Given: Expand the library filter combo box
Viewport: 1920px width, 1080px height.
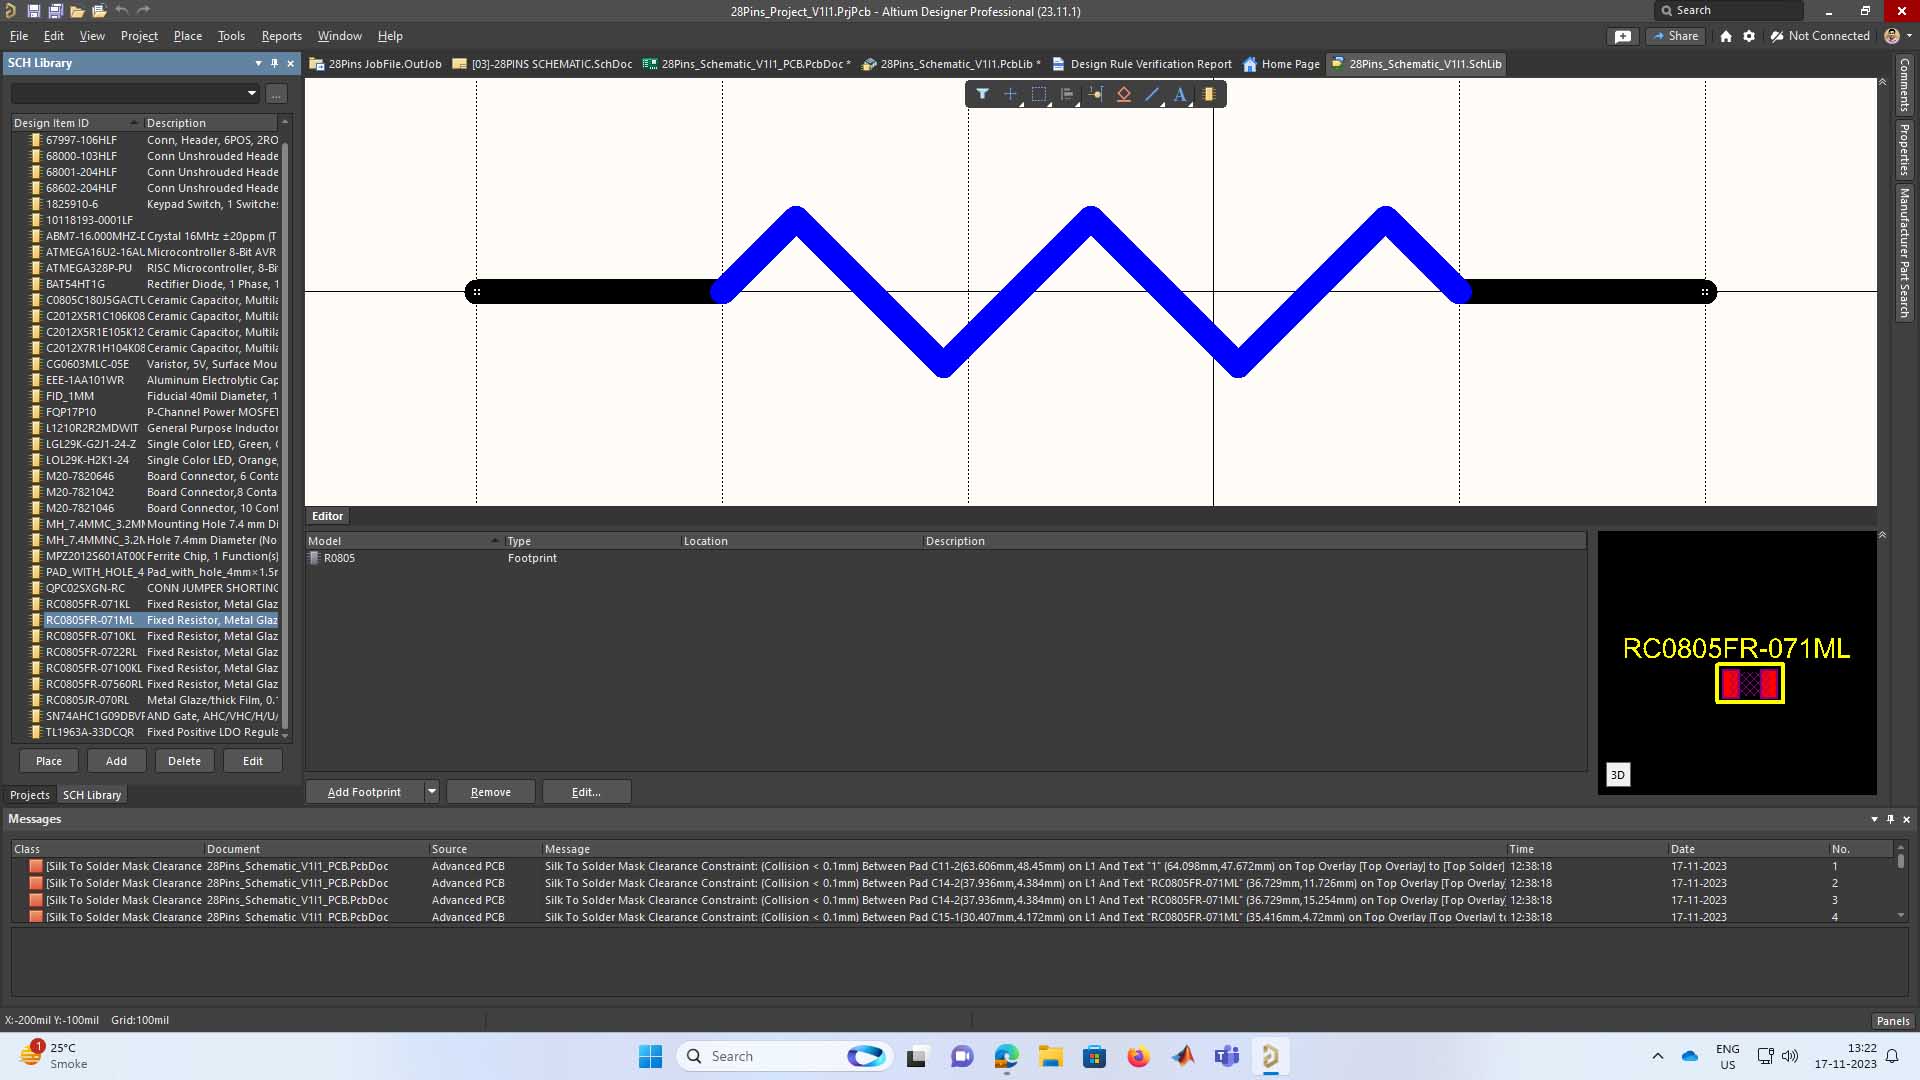Looking at the screenshot, I should coord(251,93).
